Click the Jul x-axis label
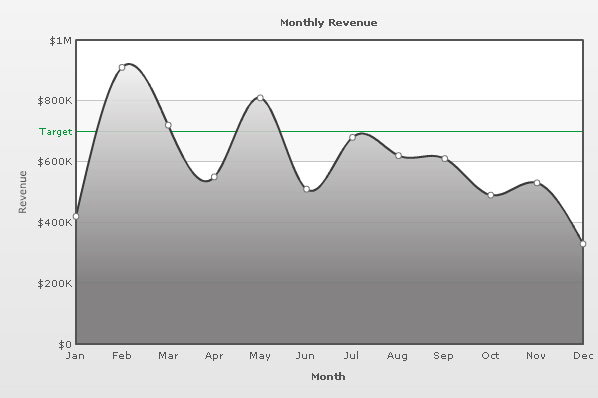This screenshot has width=598, height=398. point(351,356)
